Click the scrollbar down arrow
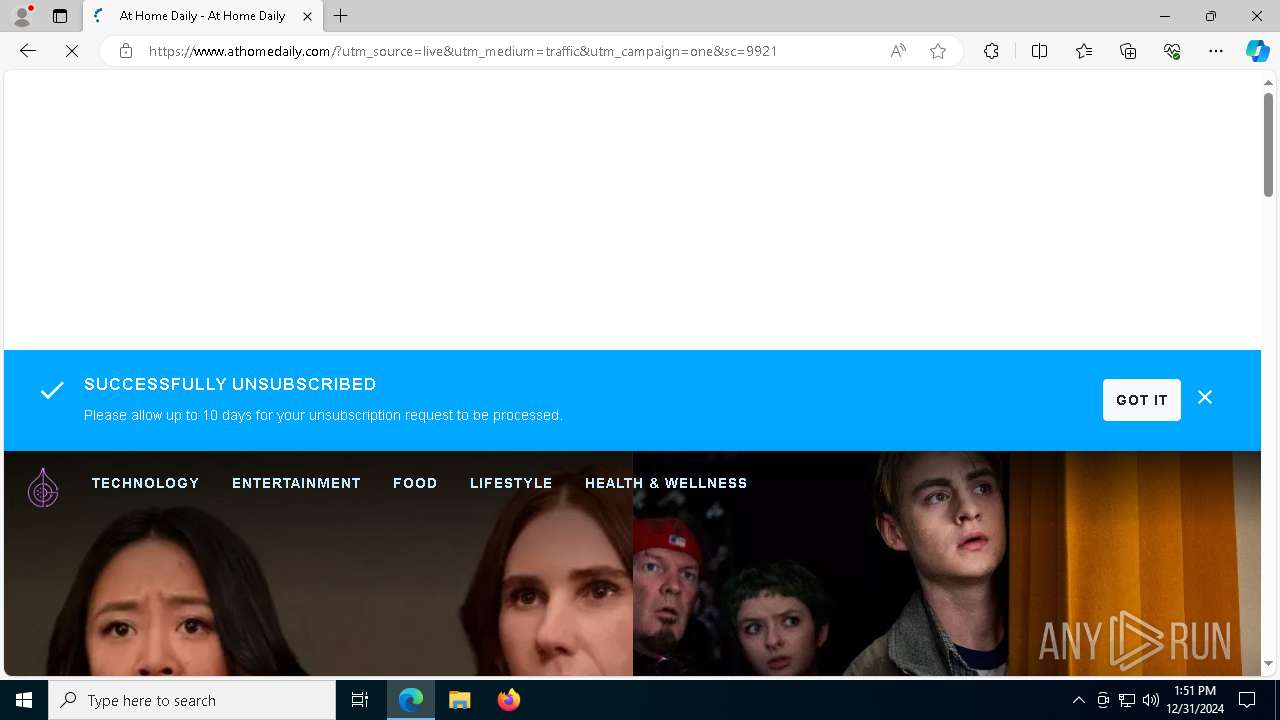This screenshot has height=720, width=1280. (1268, 664)
